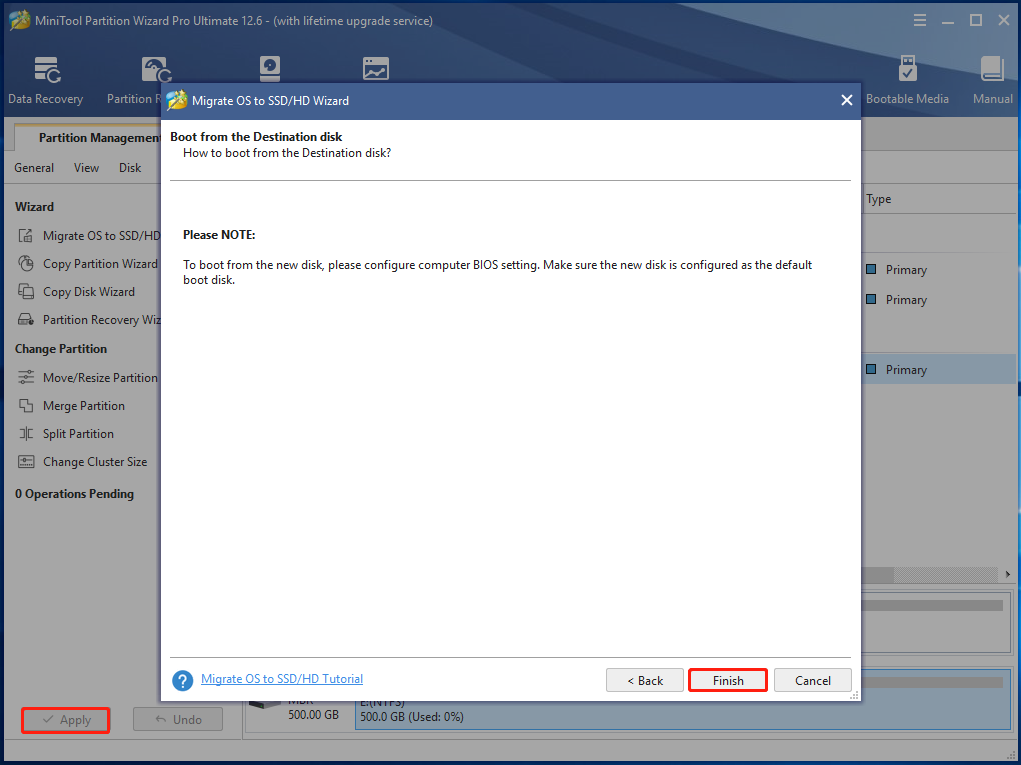Click the Back button in the wizard

645,680
